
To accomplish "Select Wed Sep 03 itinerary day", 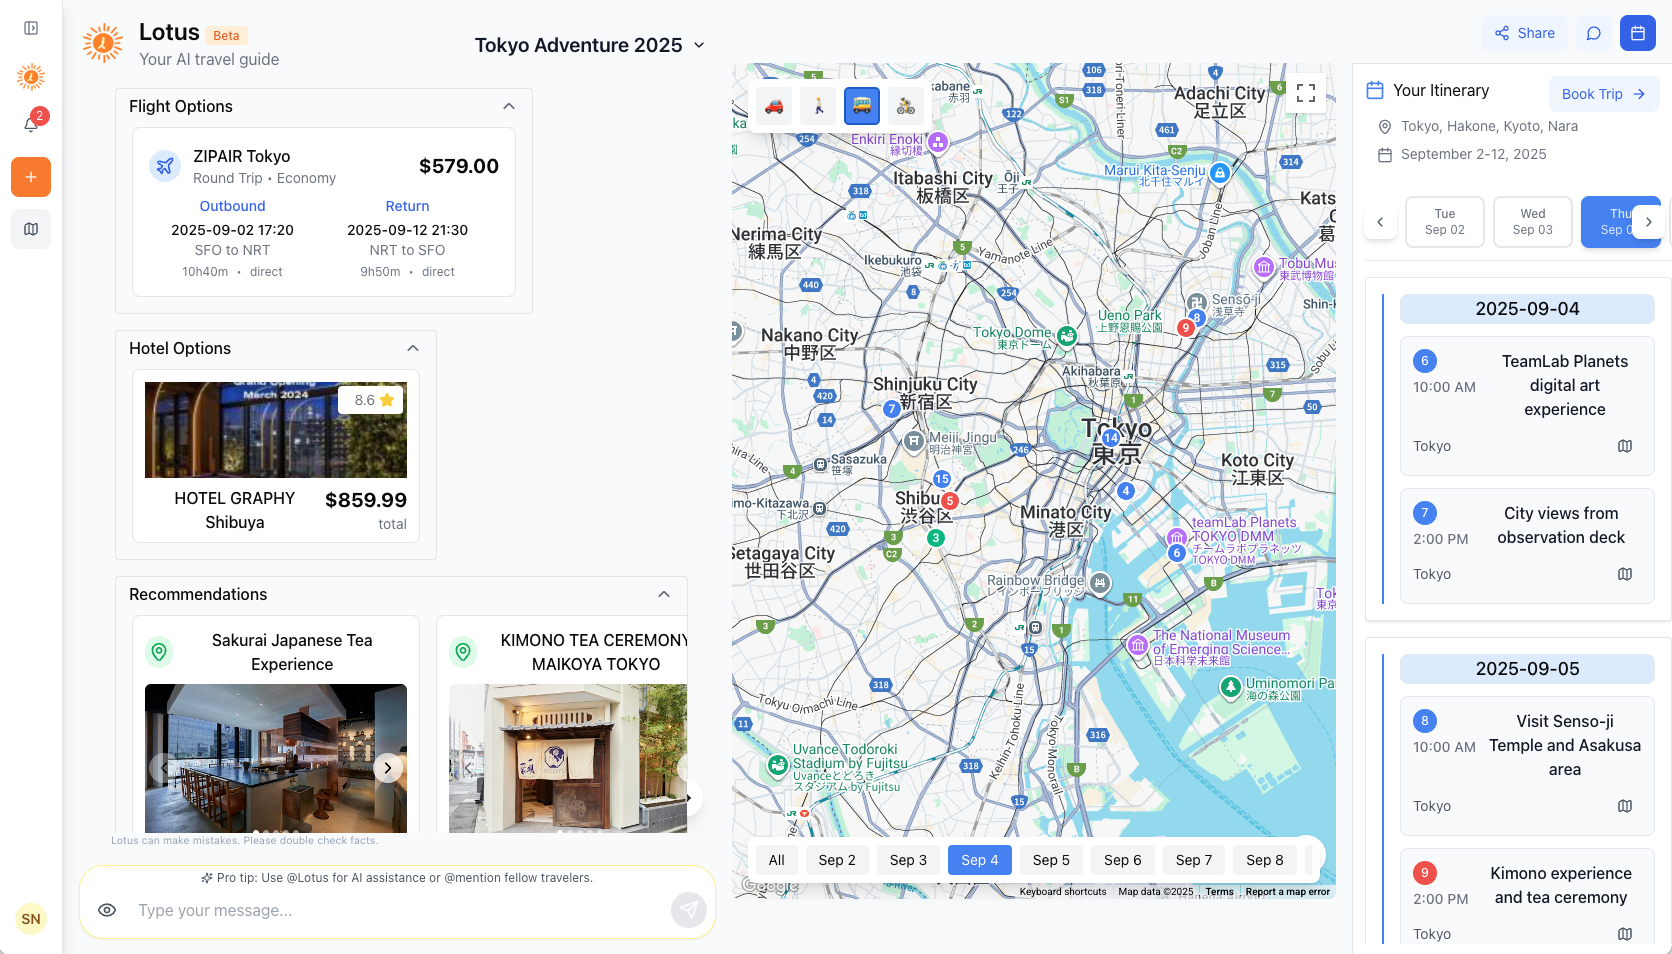I will pos(1533,222).
